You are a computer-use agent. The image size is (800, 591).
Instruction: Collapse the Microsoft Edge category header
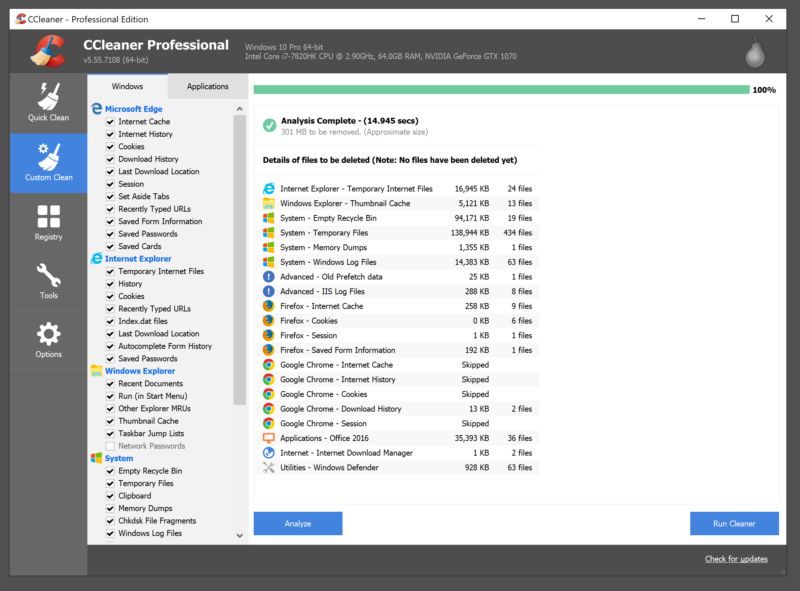coord(133,109)
